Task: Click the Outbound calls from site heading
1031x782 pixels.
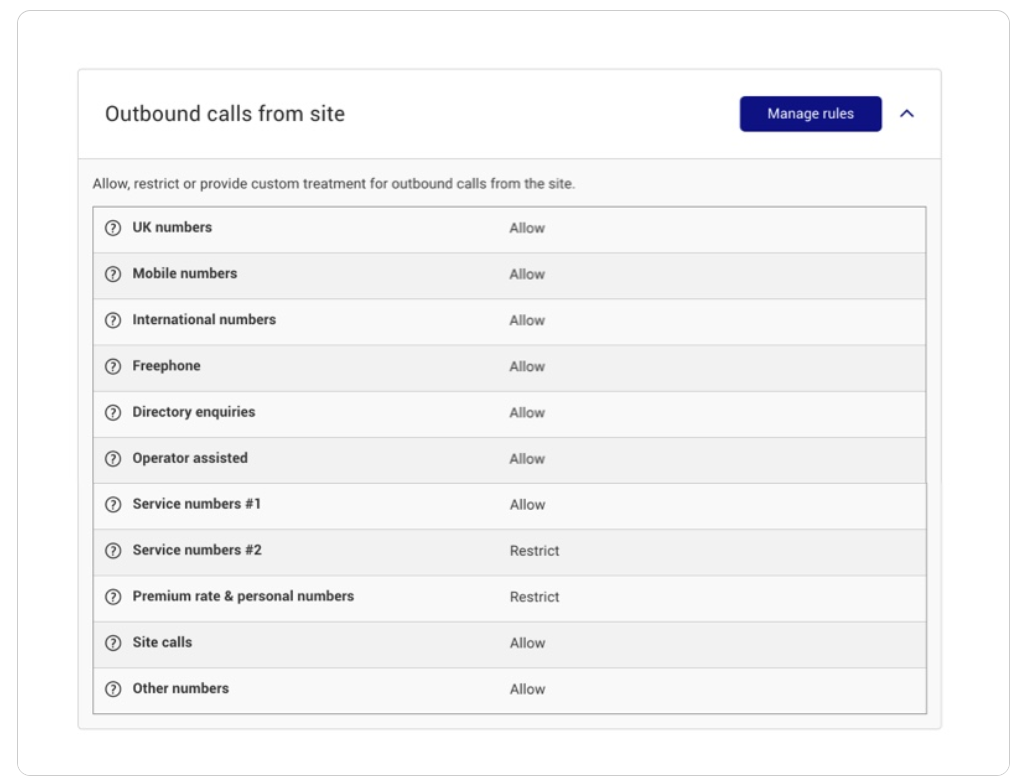Action: 225,114
